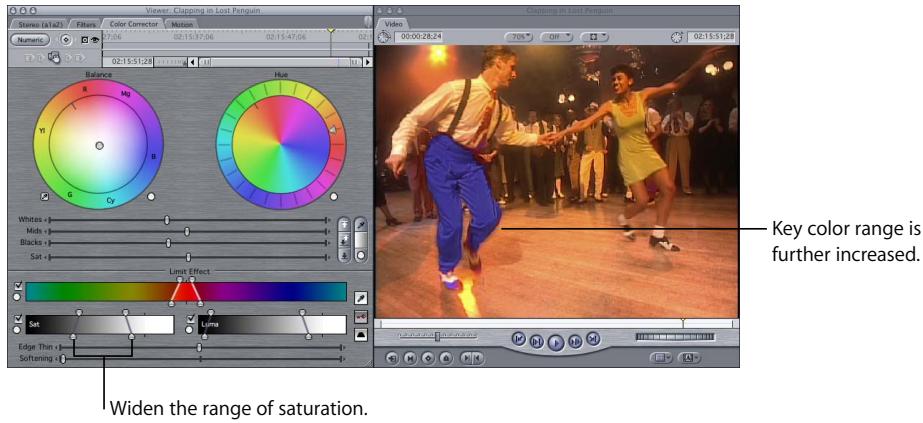Toggle the eye visibility icon
This screenshot has width=923, height=423.
point(94,40)
